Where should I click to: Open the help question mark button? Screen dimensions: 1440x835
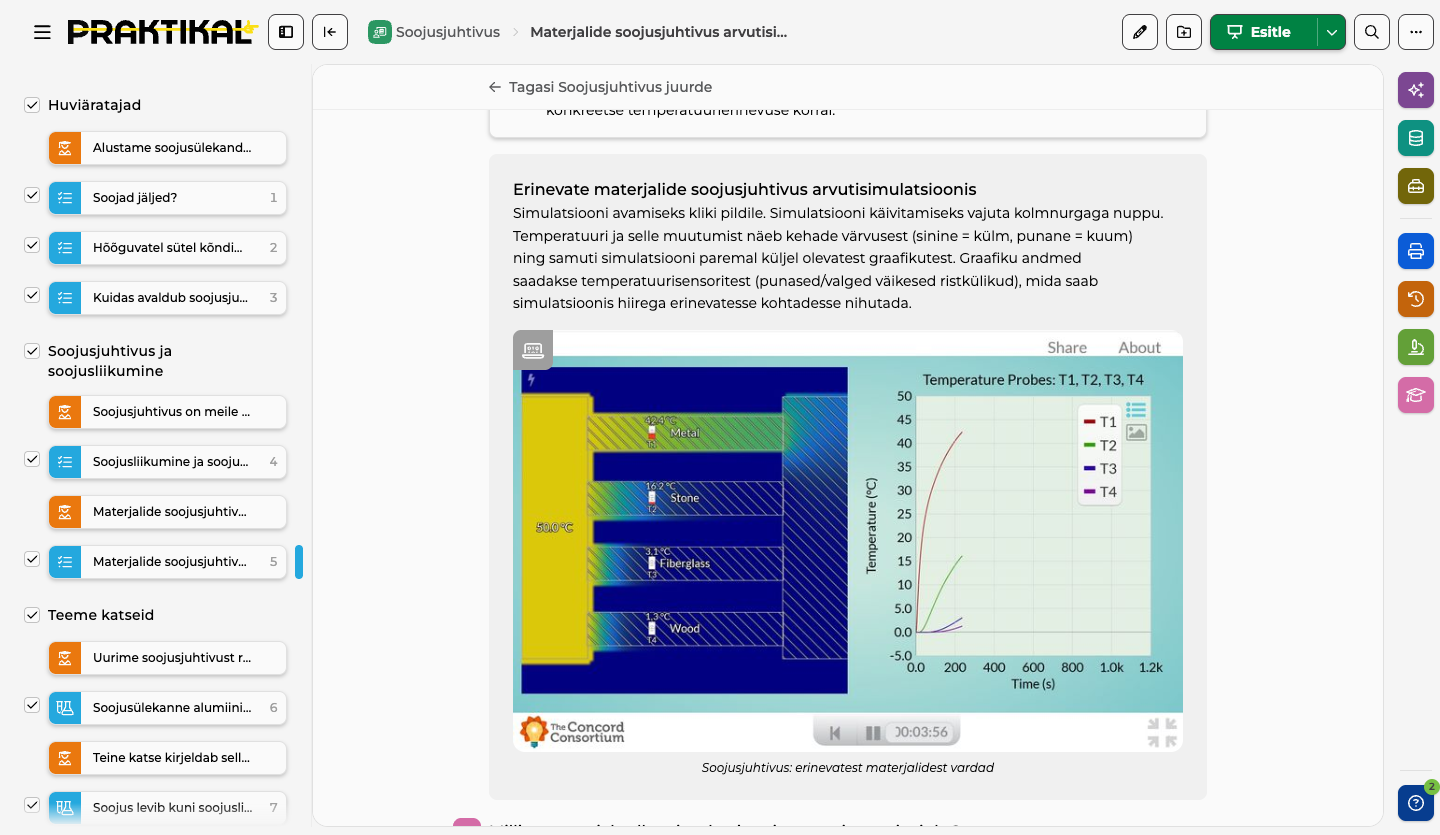(1416, 803)
